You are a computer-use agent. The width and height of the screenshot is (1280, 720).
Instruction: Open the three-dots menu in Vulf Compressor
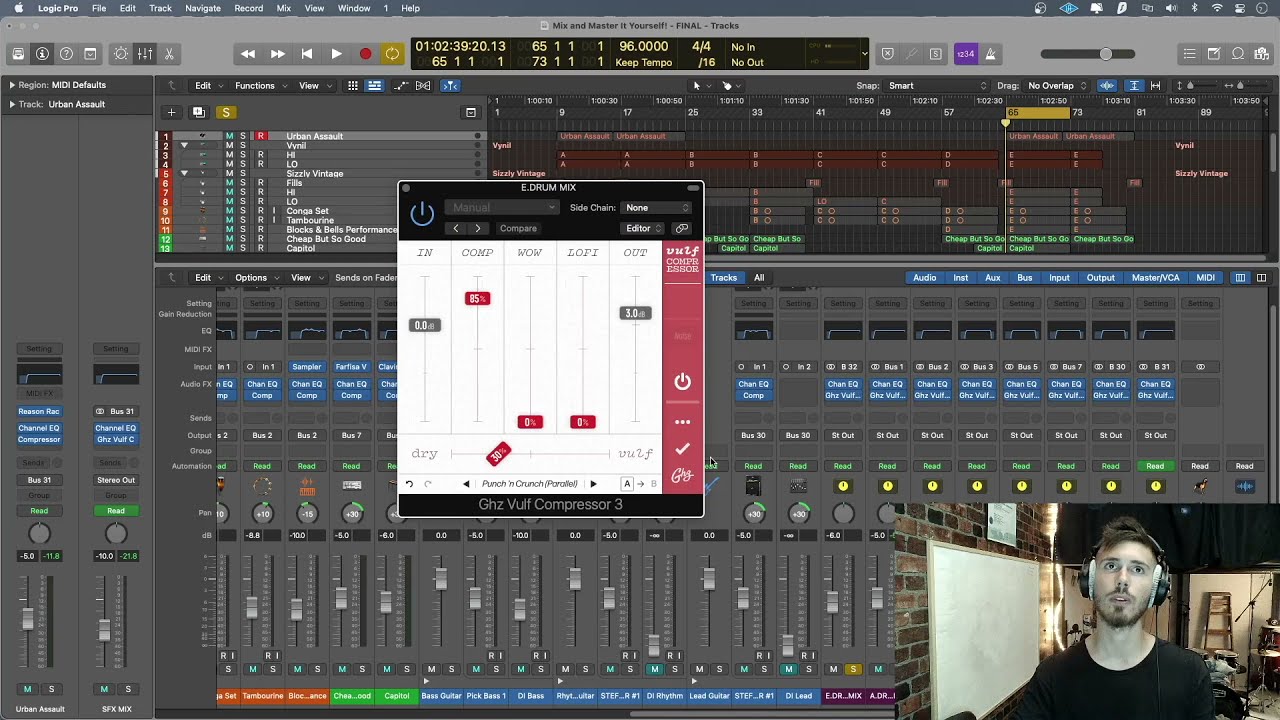682,422
